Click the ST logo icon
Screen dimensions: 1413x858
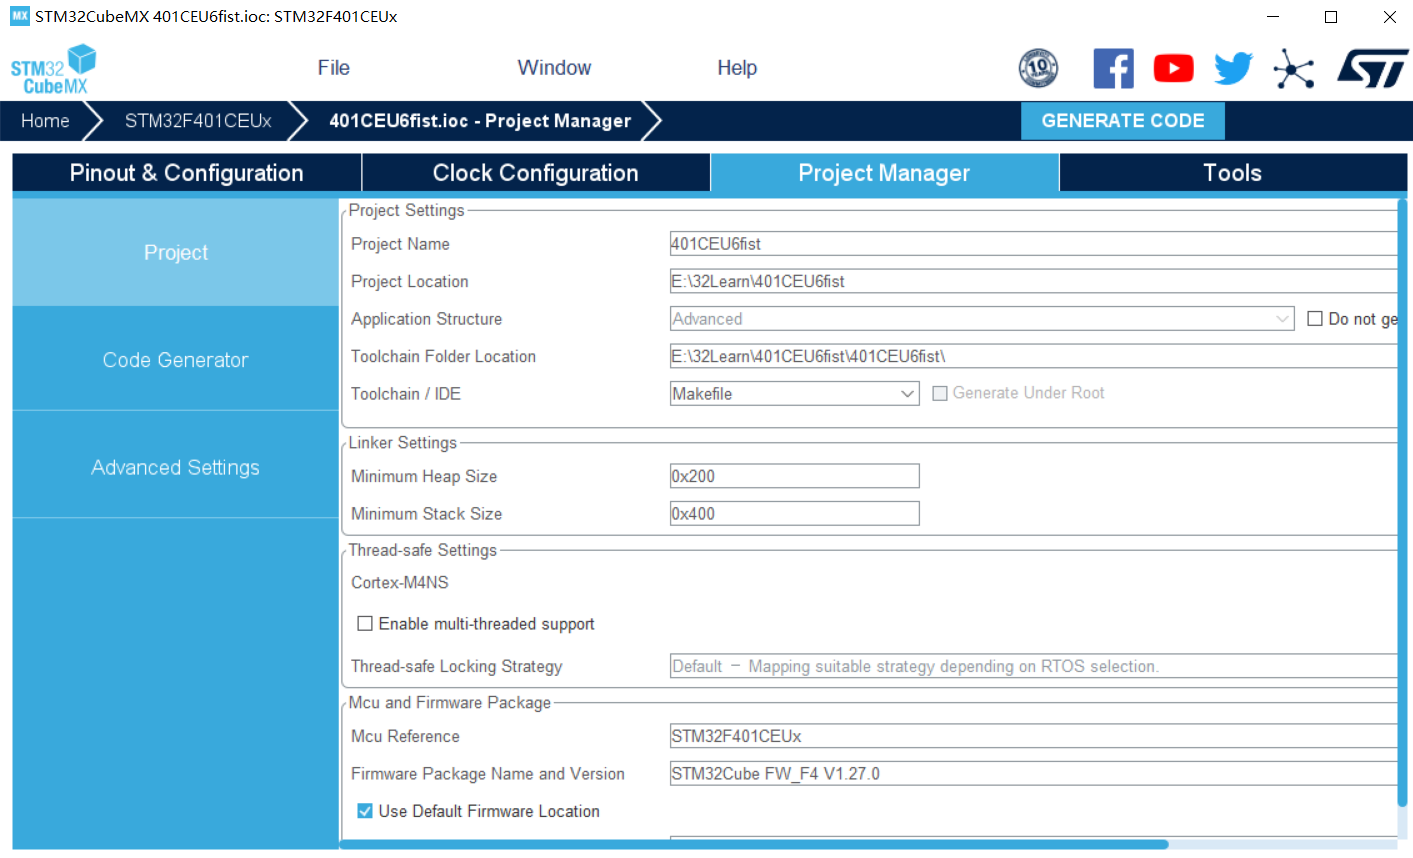click(1372, 68)
